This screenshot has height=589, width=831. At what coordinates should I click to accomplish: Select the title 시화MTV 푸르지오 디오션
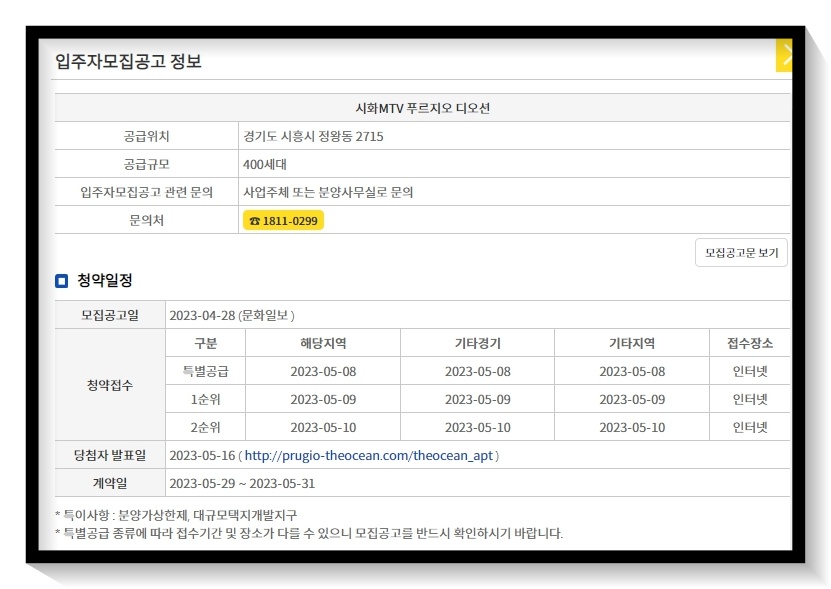coord(422,108)
